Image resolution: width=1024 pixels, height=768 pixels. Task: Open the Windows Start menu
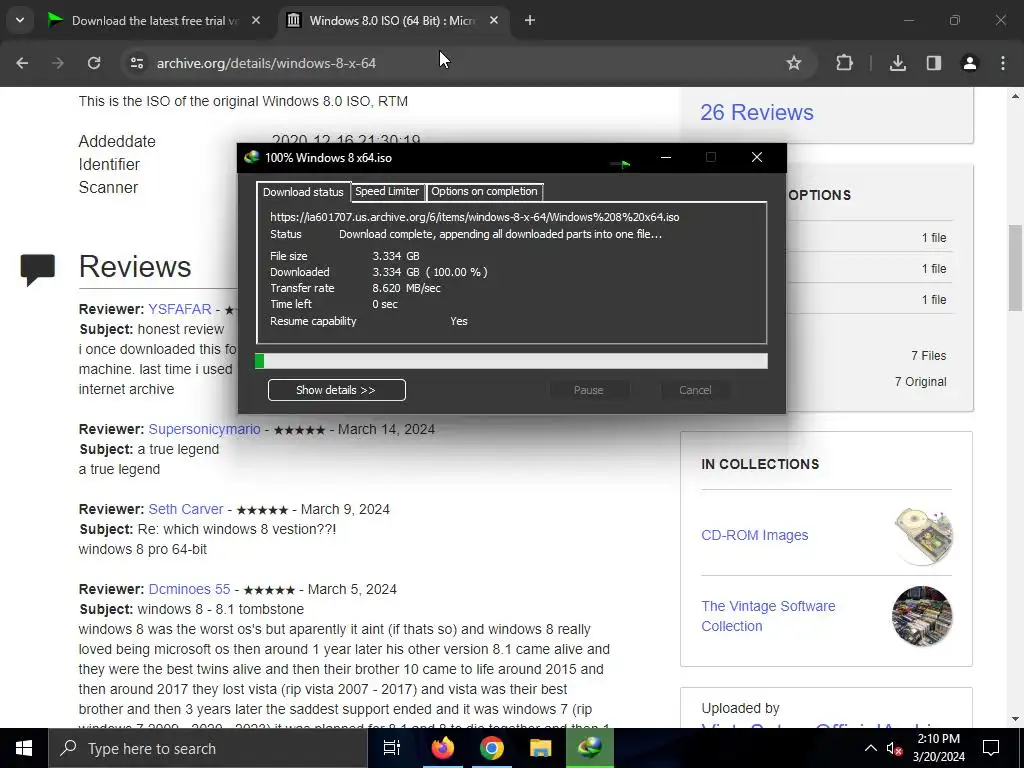click(x=24, y=748)
